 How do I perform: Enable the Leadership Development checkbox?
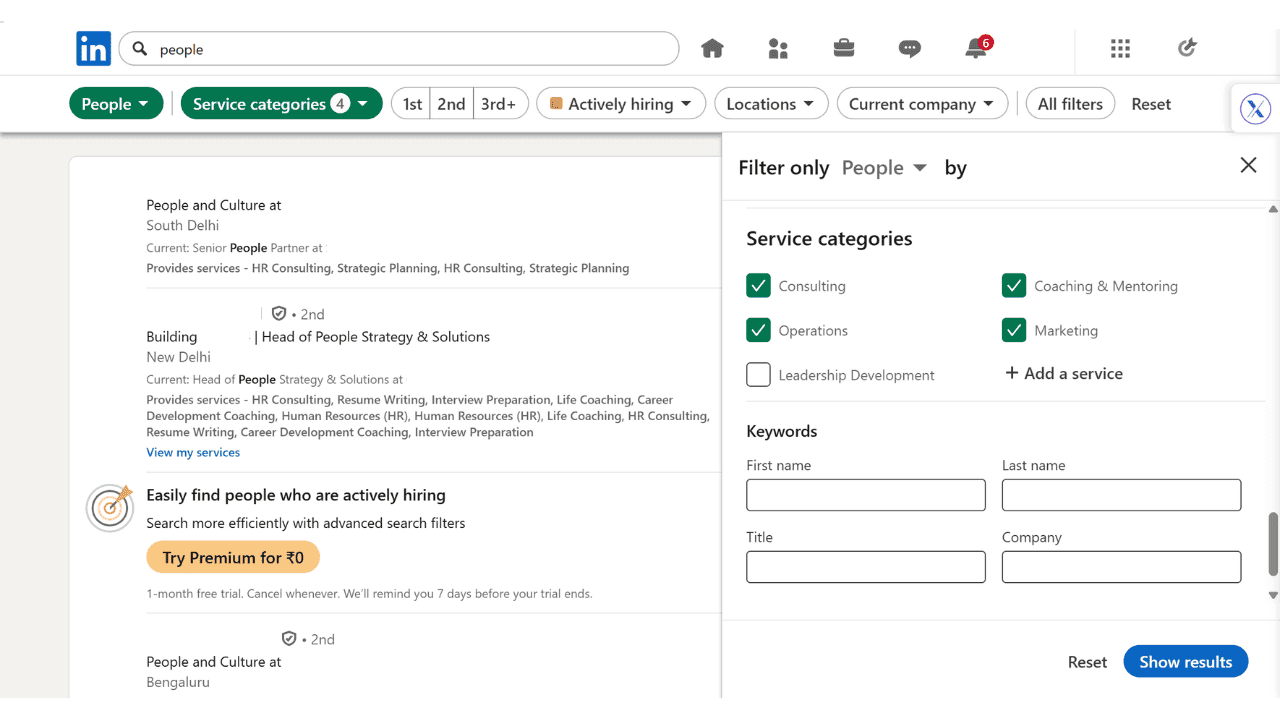[x=759, y=375]
